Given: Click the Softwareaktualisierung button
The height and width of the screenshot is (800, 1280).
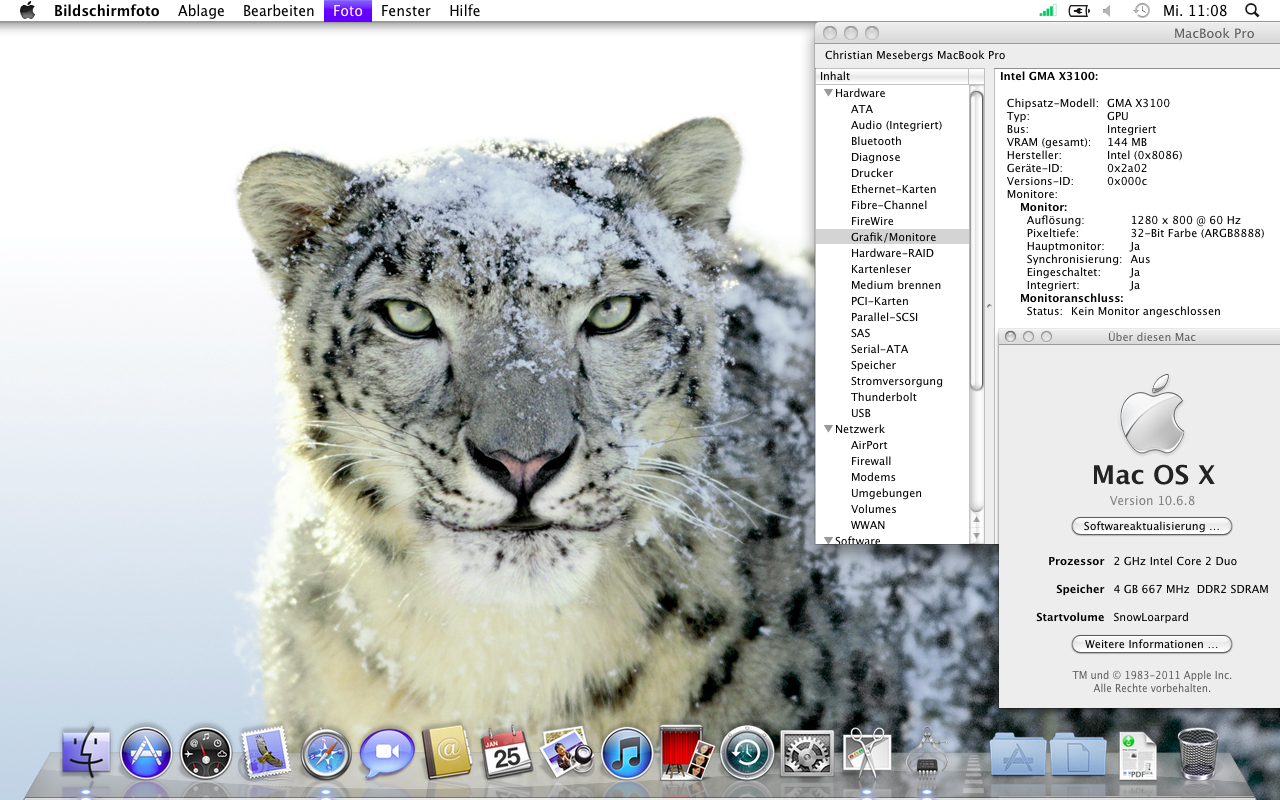Looking at the screenshot, I should pyautogui.click(x=1151, y=526).
